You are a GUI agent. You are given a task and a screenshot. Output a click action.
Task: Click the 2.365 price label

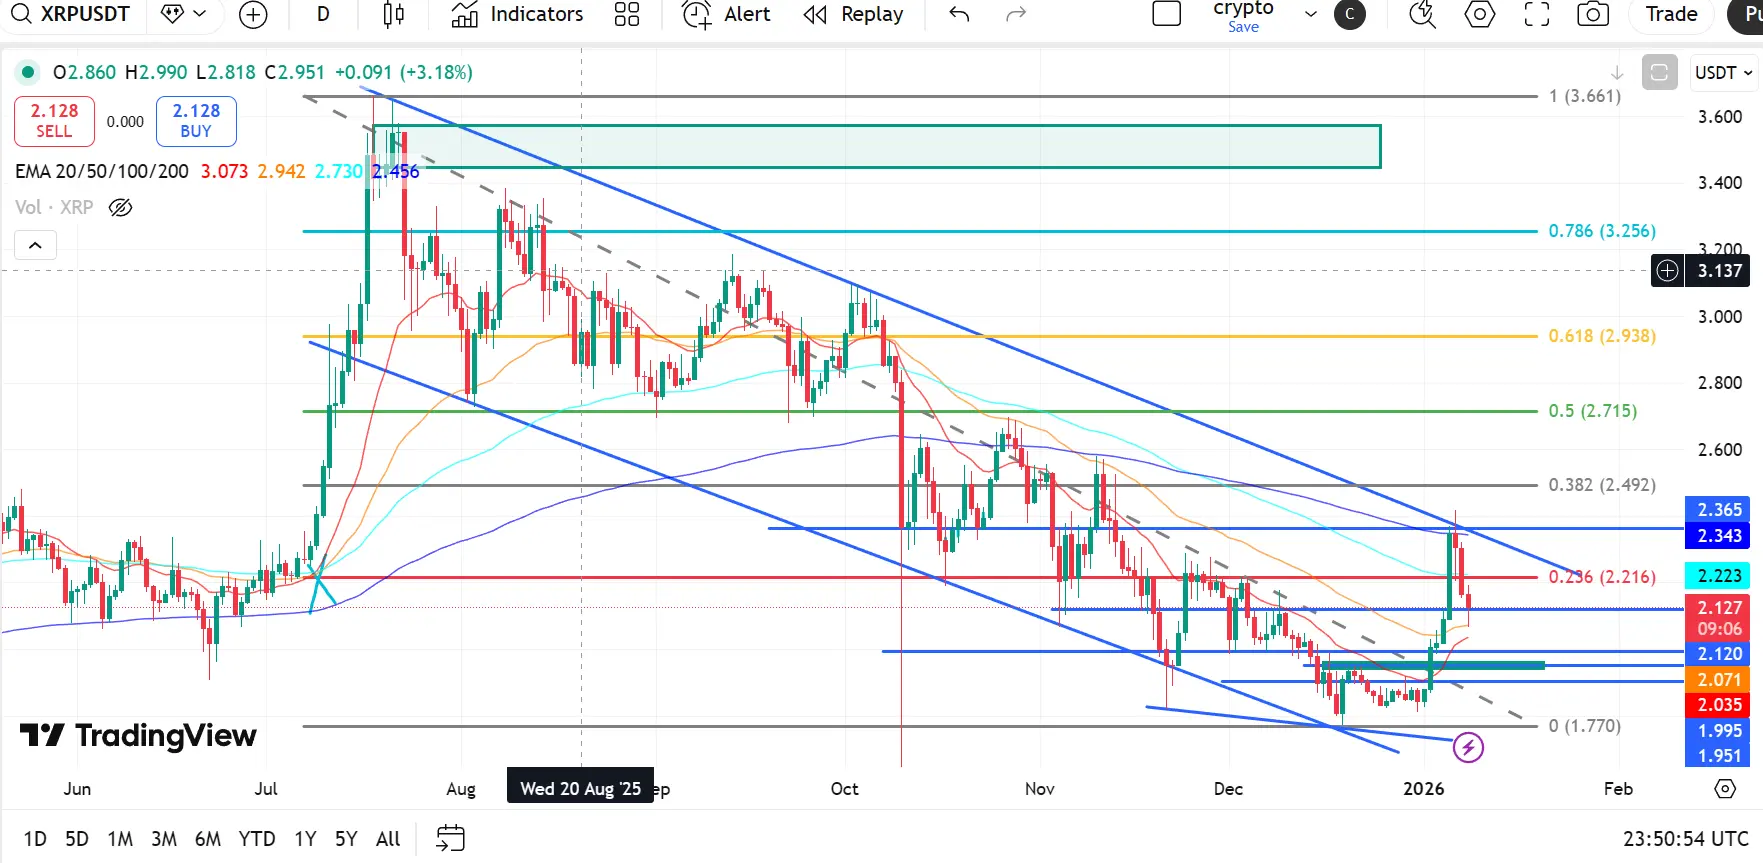pyautogui.click(x=1720, y=510)
